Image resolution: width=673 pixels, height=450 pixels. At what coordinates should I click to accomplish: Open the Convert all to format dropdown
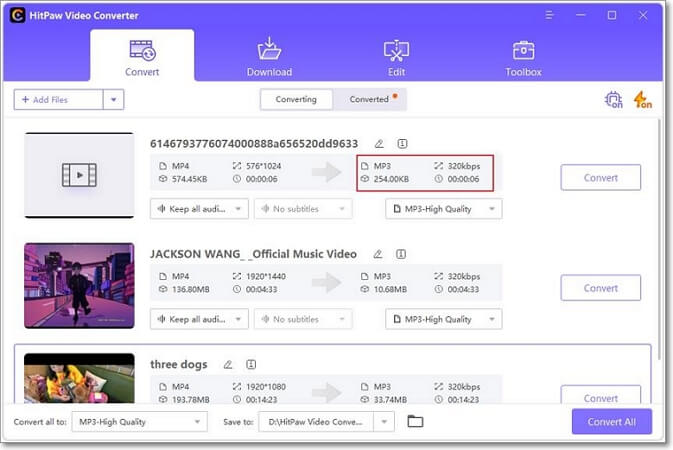pos(139,422)
